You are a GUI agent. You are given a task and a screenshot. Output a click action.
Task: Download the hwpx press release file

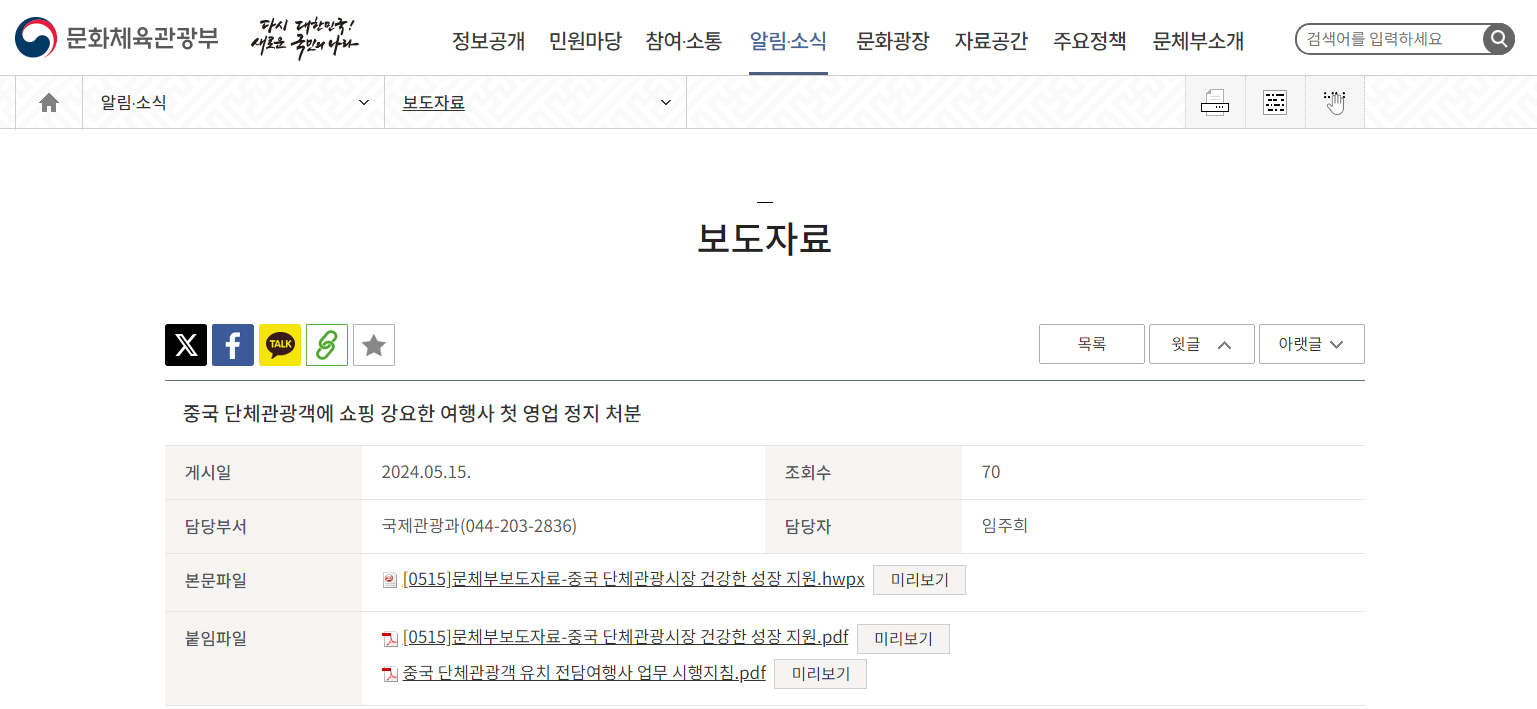pos(633,580)
